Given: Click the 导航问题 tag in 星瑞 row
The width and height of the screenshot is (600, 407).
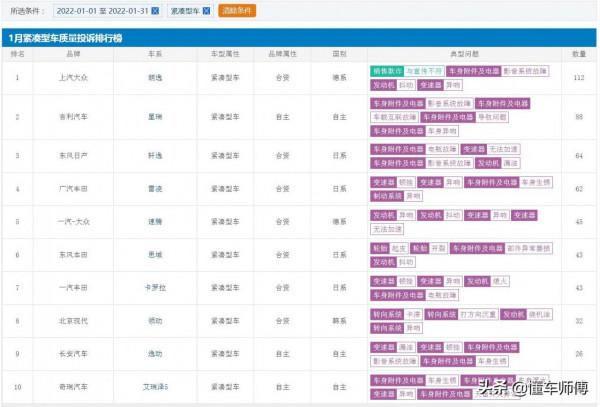Looking at the screenshot, I should pos(492,117).
